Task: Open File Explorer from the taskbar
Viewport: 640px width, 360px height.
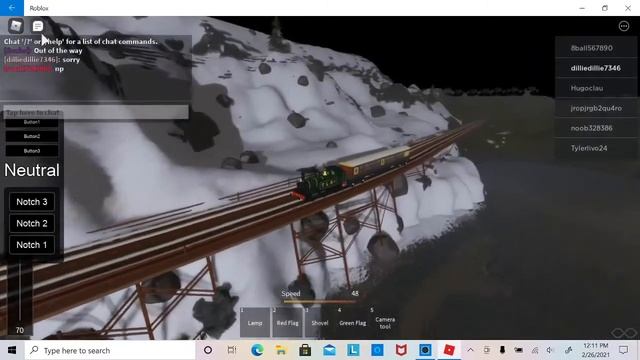Action: 281,350
